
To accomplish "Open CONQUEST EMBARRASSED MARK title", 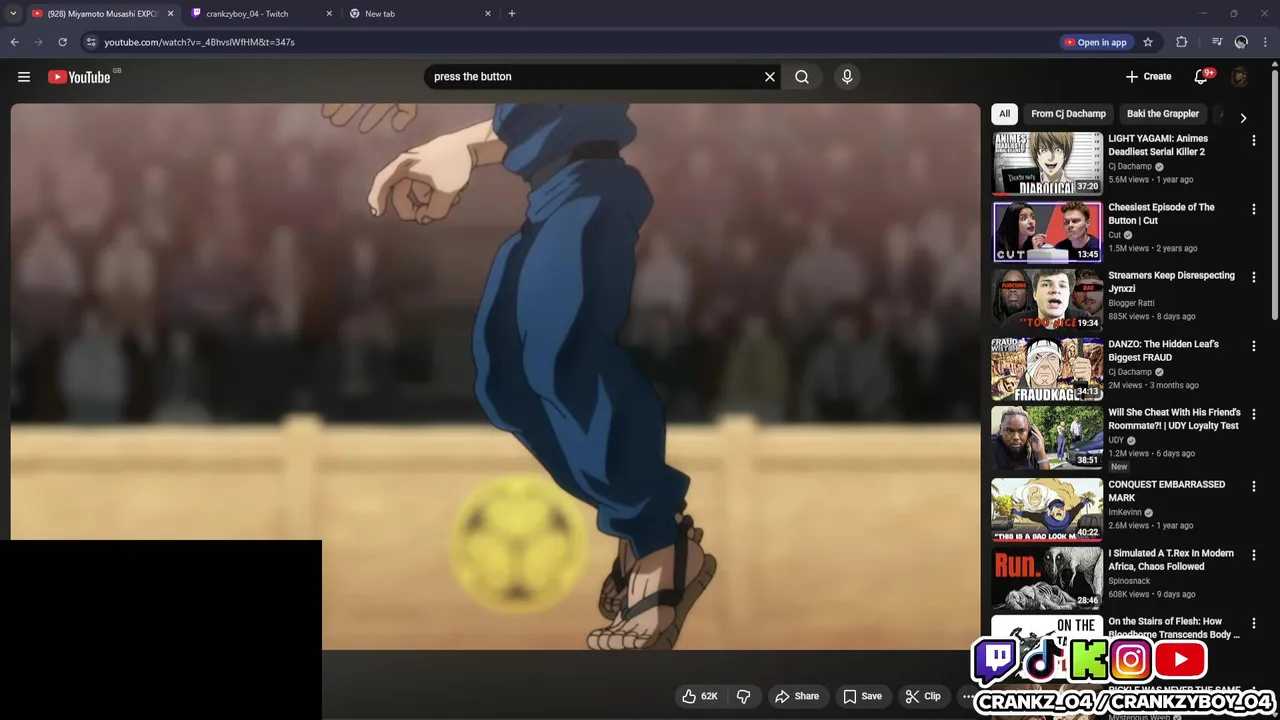I will click(x=1166, y=491).
